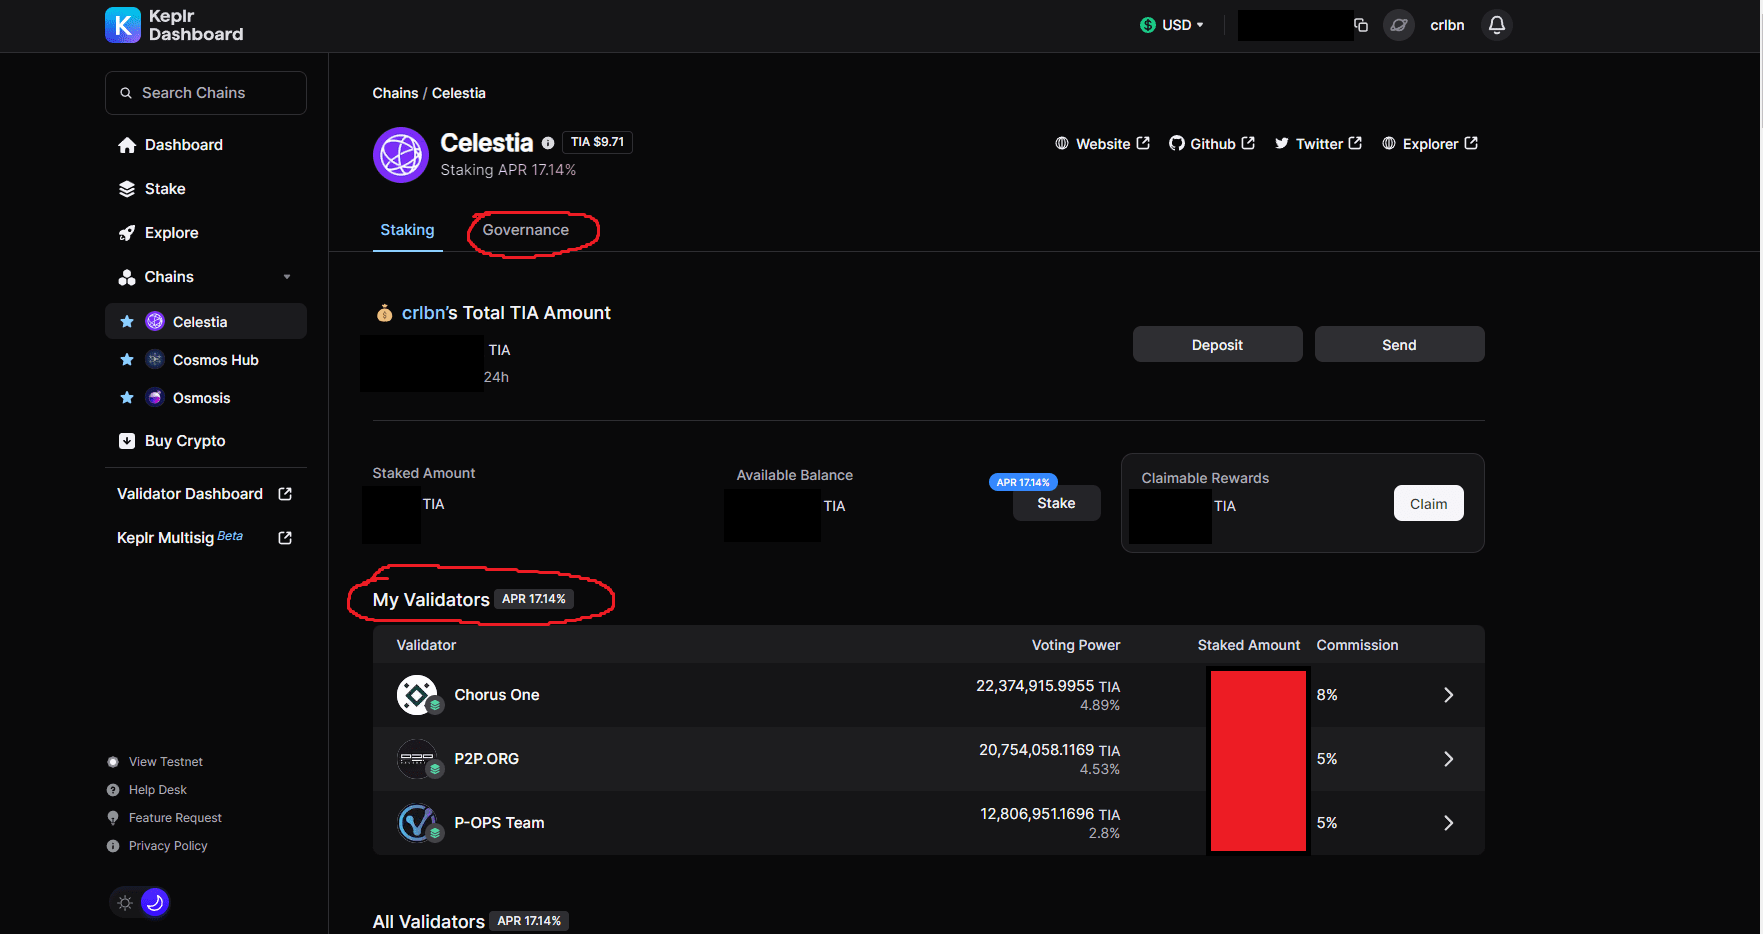Click the Privacy Policy info icon
Image resolution: width=1763 pixels, height=934 pixels.
click(113, 846)
